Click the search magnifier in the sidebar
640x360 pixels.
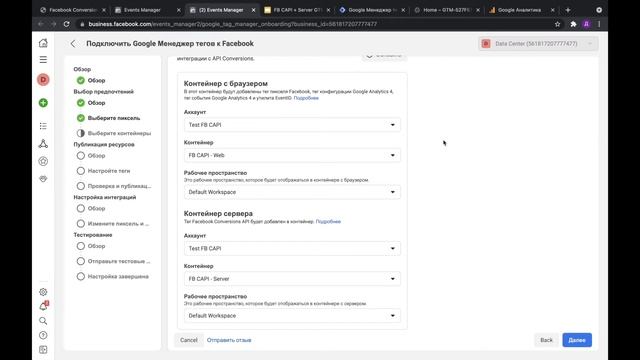click(43, 321)
